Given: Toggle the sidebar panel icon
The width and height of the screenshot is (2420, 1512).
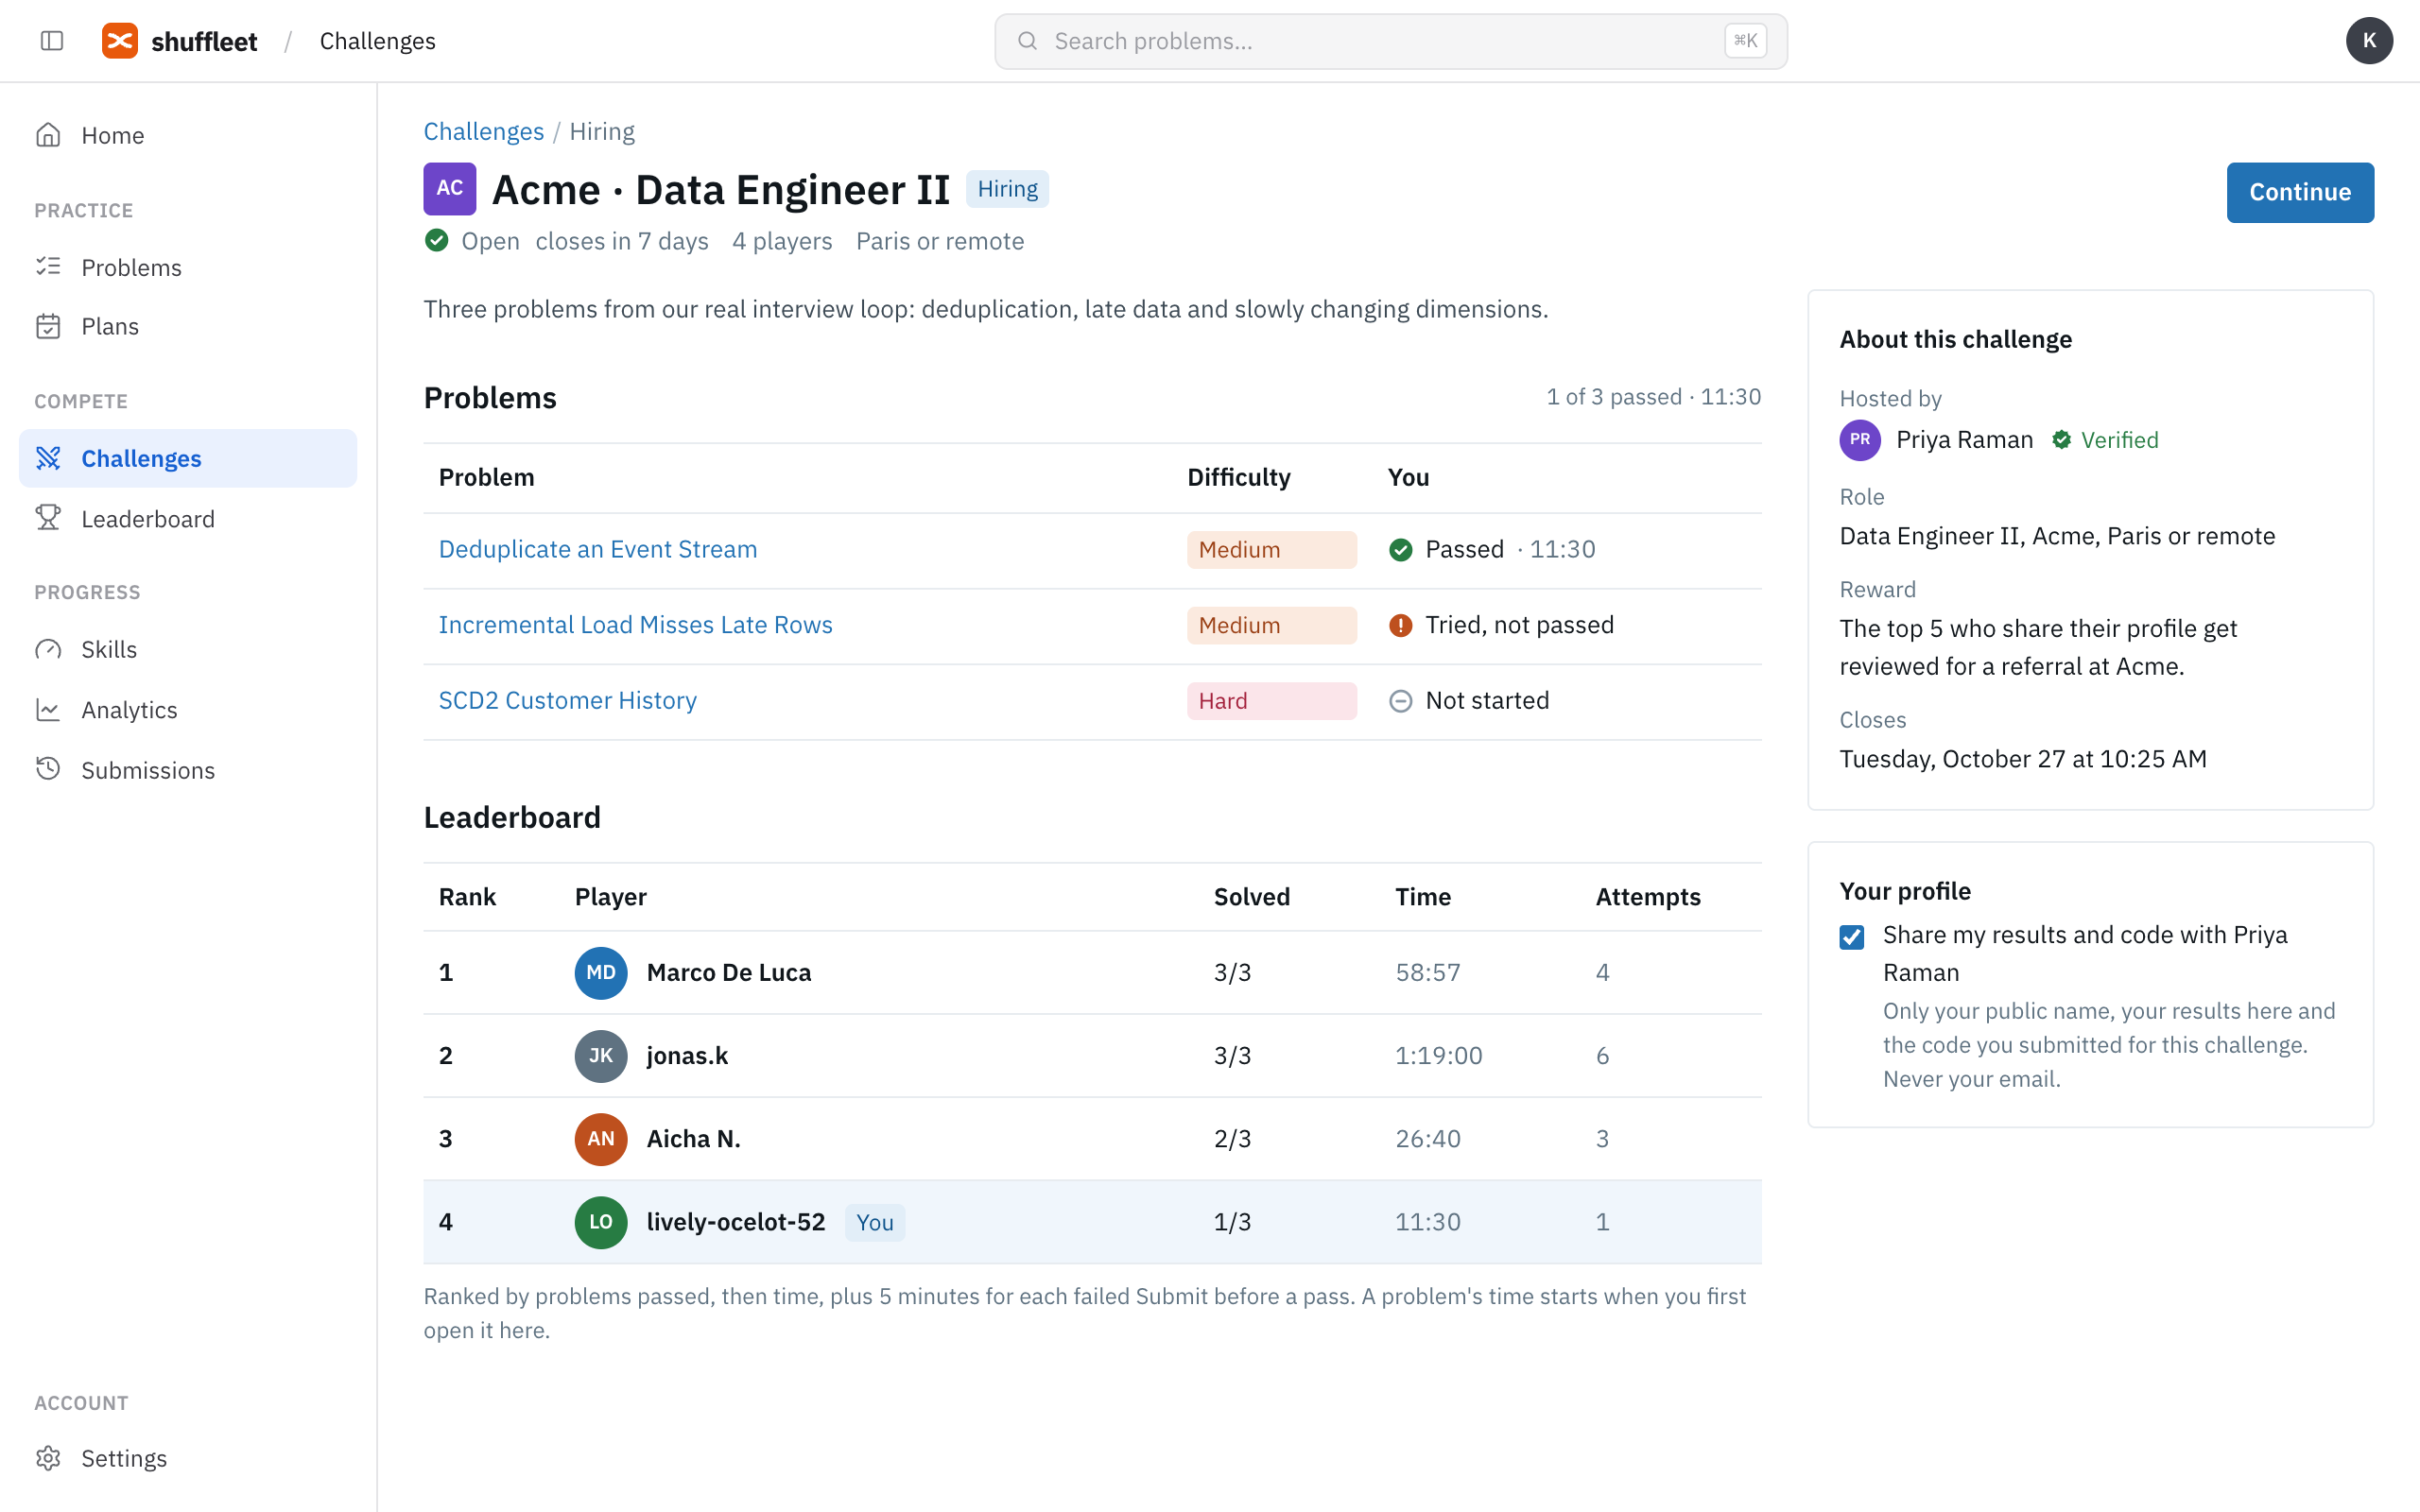Looking at the screenshot, I should (52, 41).
